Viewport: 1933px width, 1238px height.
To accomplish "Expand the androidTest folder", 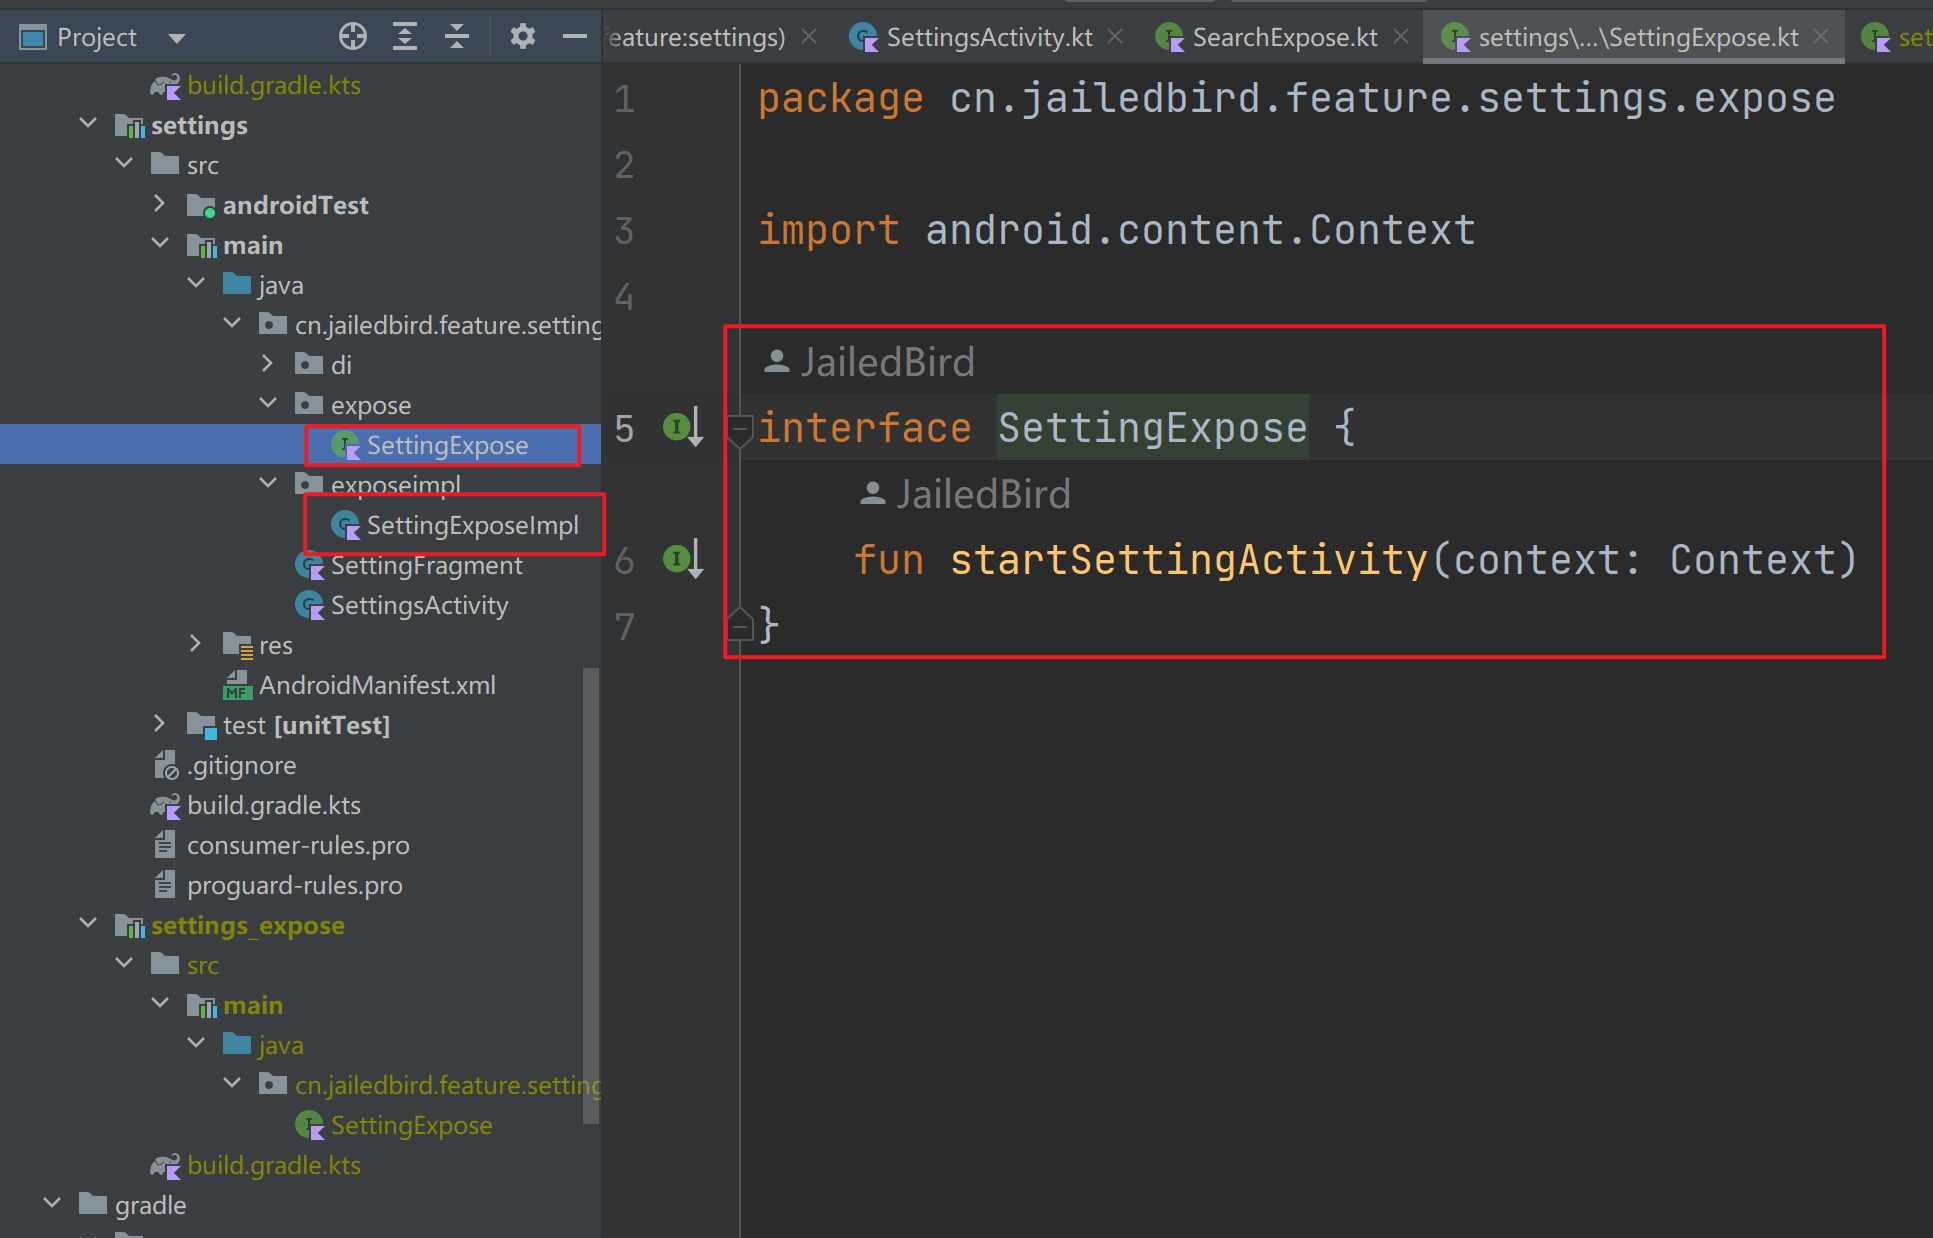I will 160,204.
